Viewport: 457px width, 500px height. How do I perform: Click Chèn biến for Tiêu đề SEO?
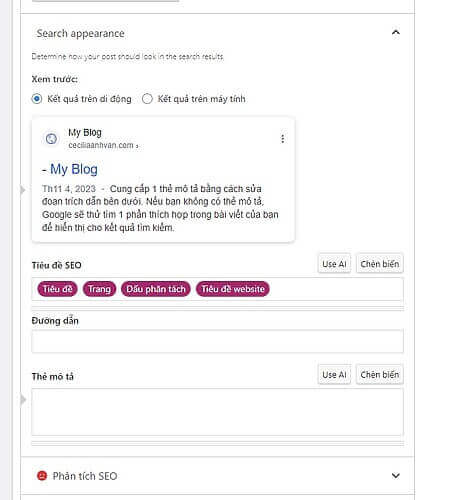click(x=380, y=264)
